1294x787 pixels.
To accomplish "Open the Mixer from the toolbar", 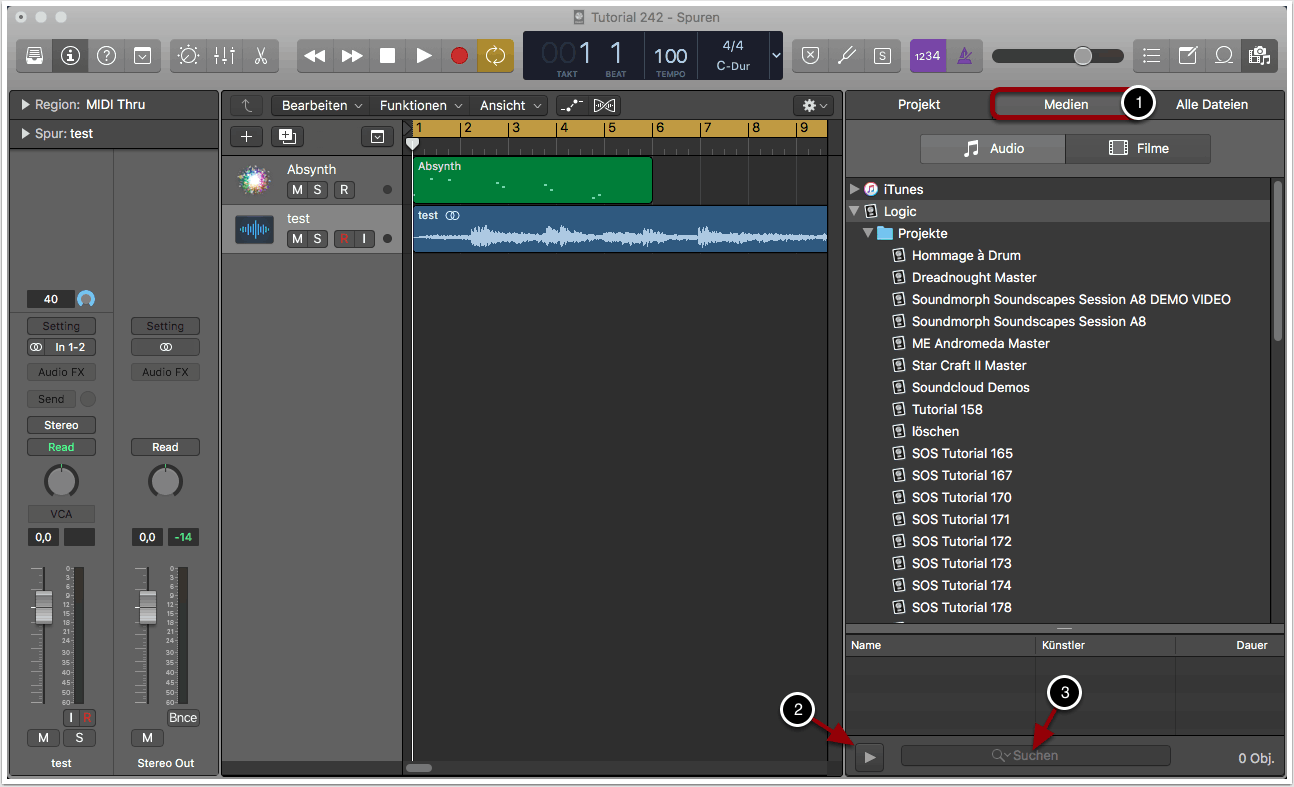I will pyautogui.click(x=225, y=56).
